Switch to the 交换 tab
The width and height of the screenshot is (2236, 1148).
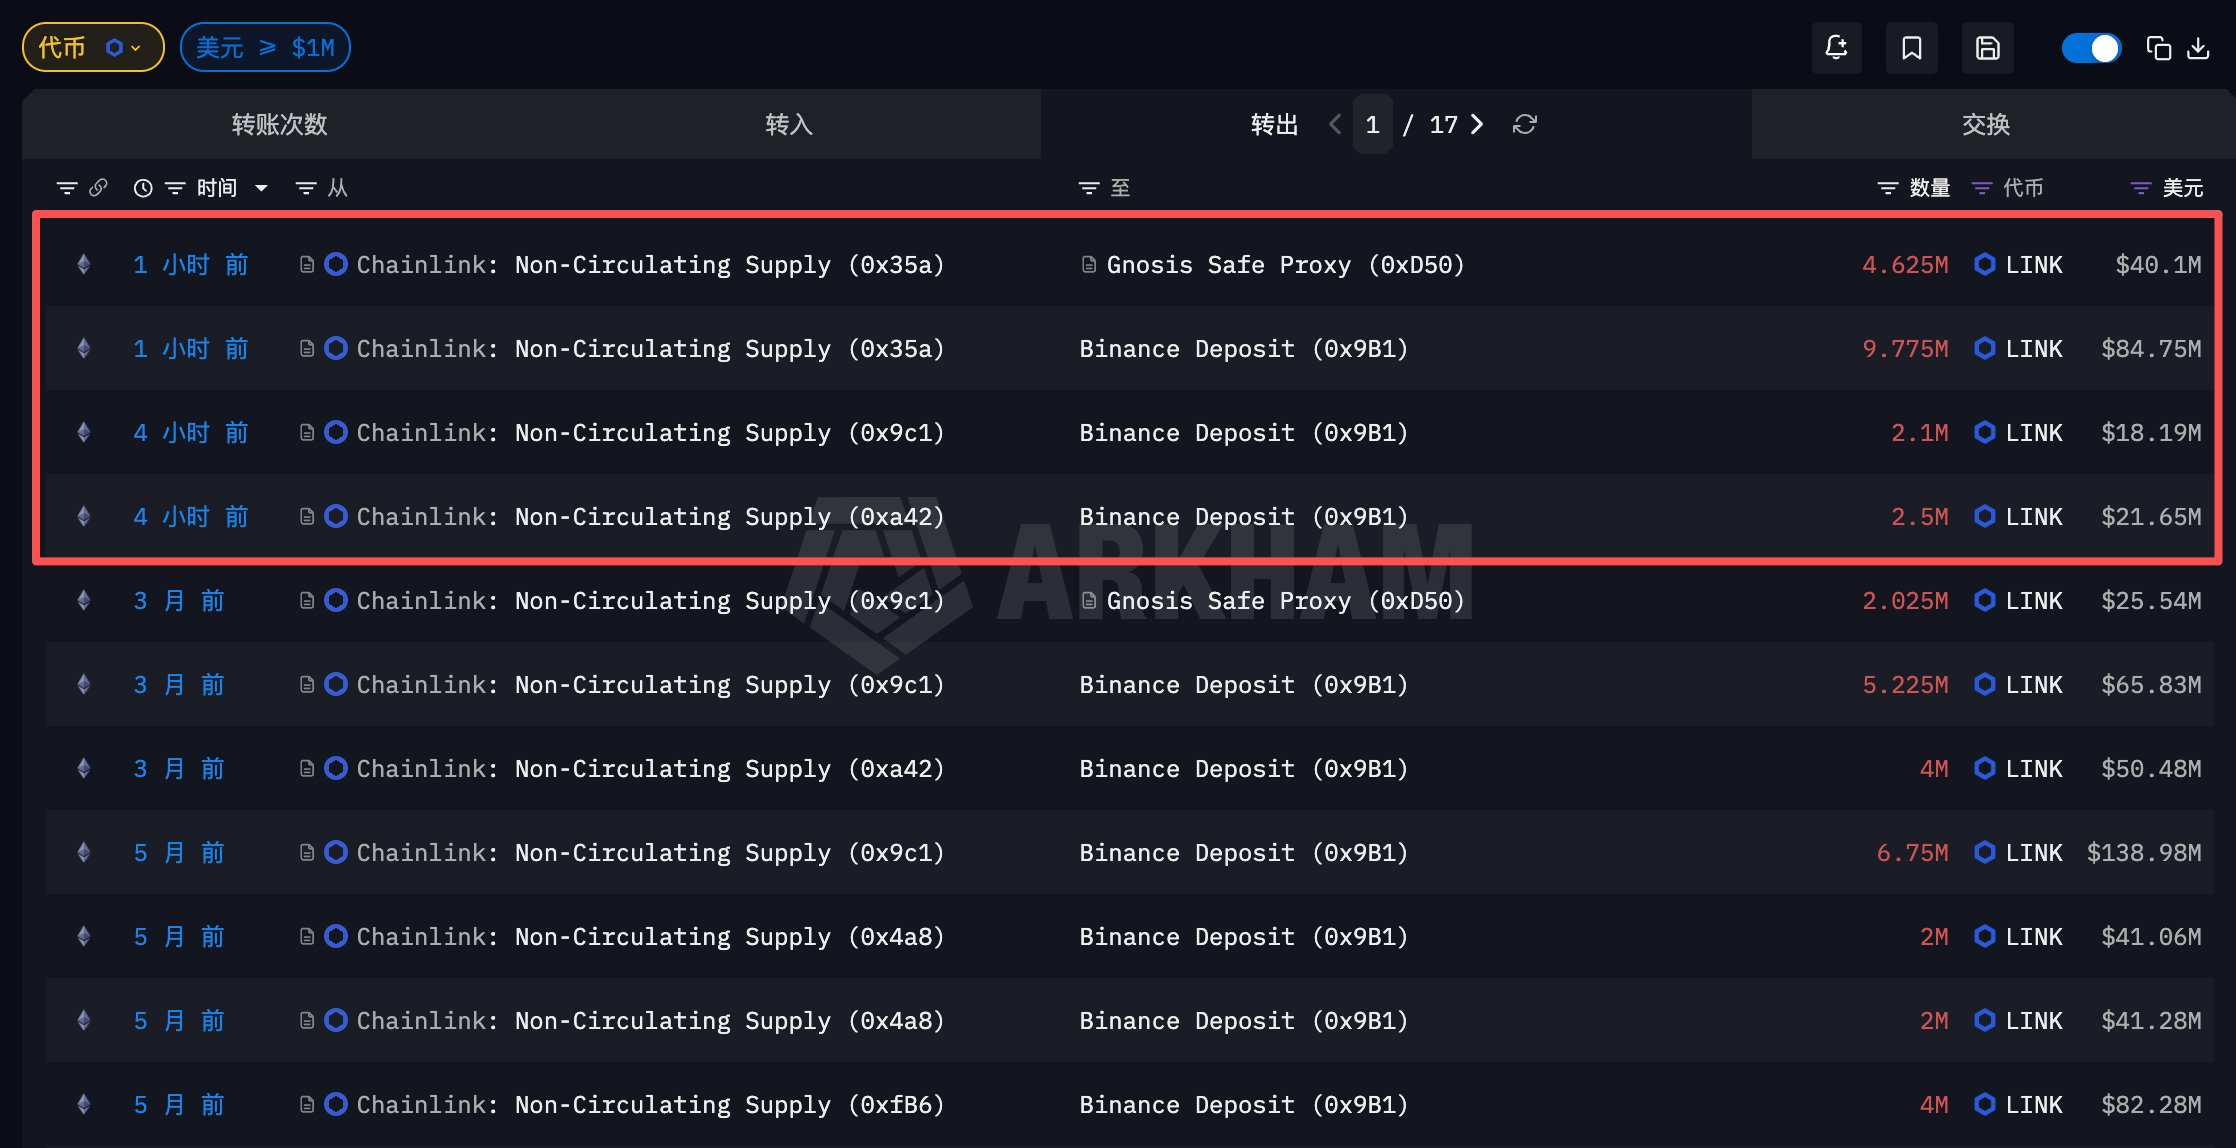pyautogui.click(x=1985, y=124)
